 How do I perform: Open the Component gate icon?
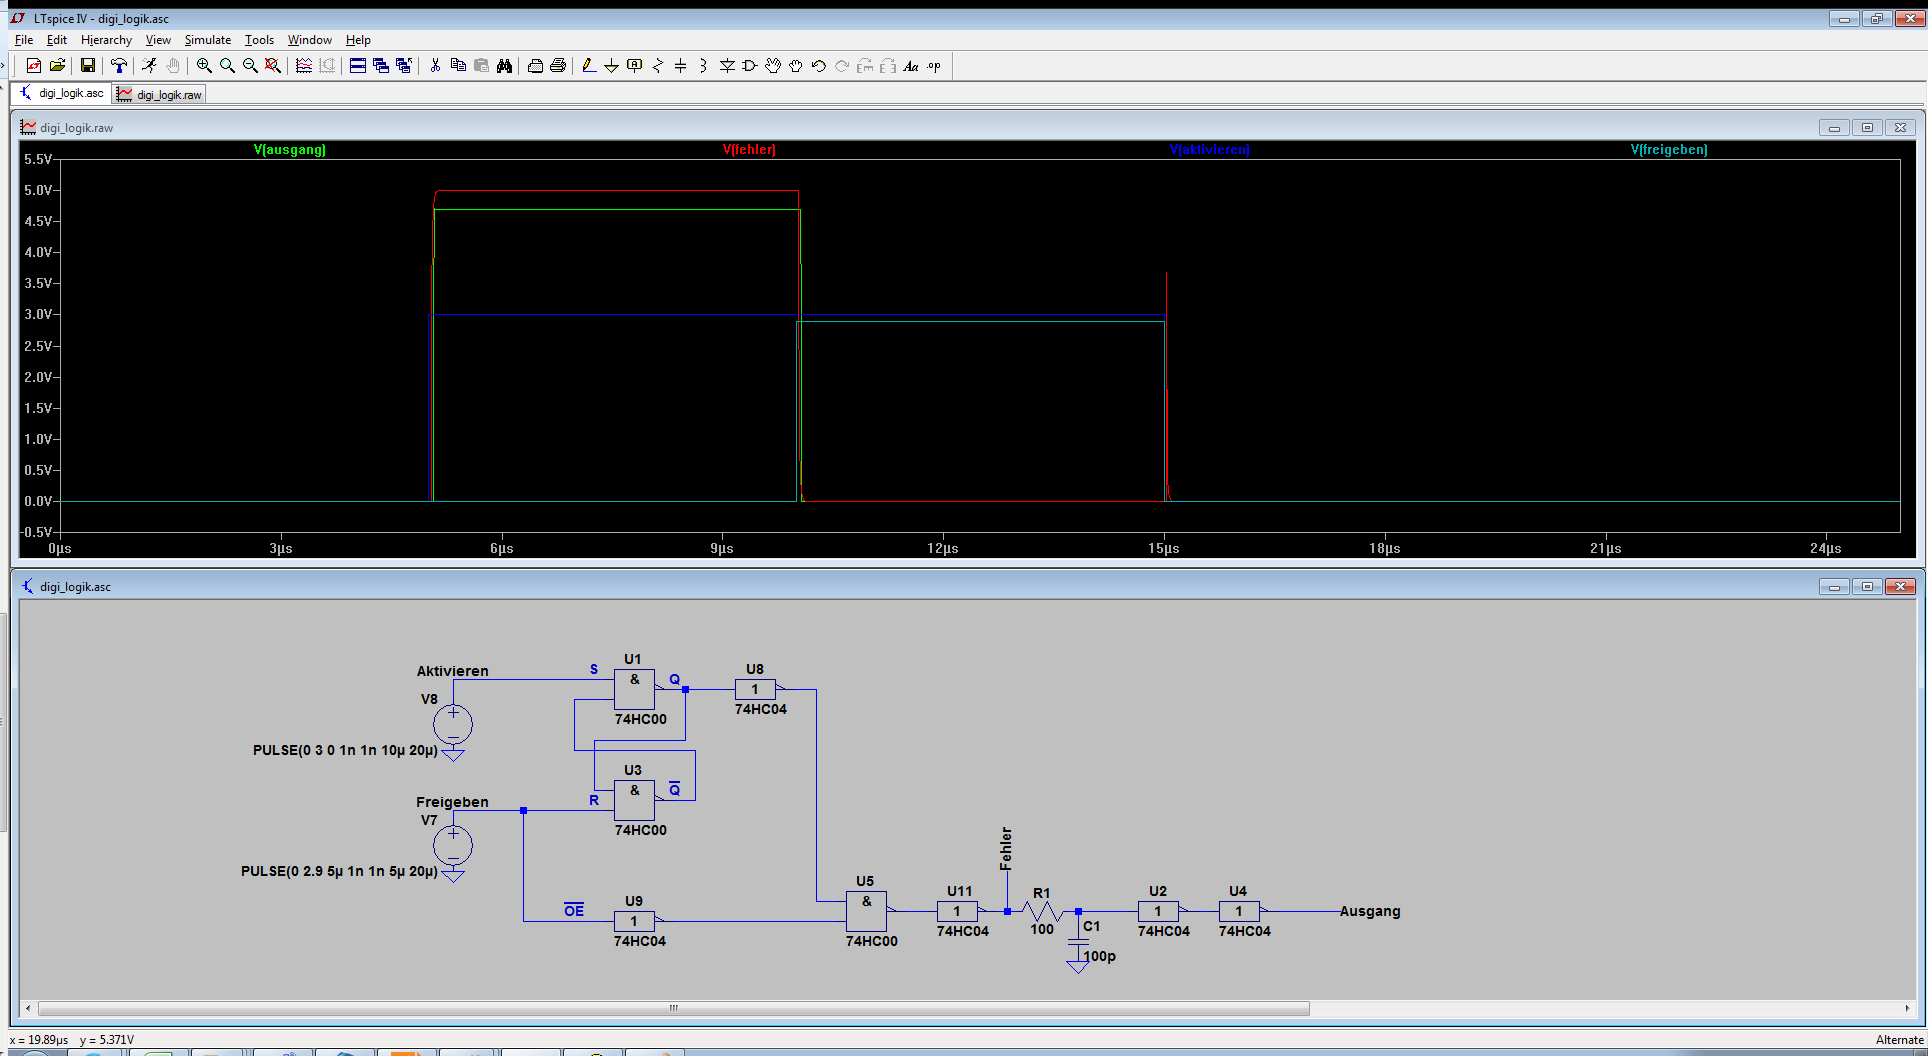pos(750,65)
